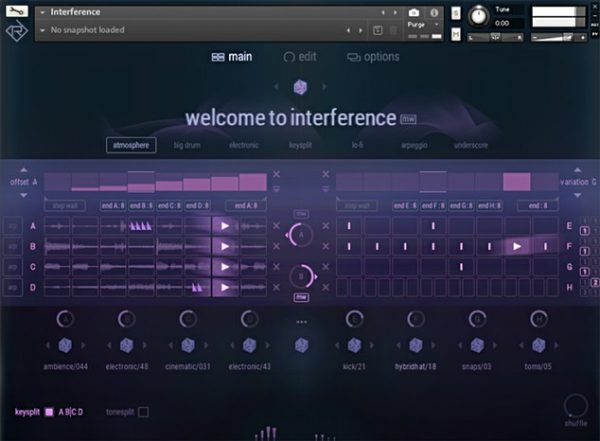Toggle the keysplit checkbox
The image size is (600, 441).
click(48, 411)
